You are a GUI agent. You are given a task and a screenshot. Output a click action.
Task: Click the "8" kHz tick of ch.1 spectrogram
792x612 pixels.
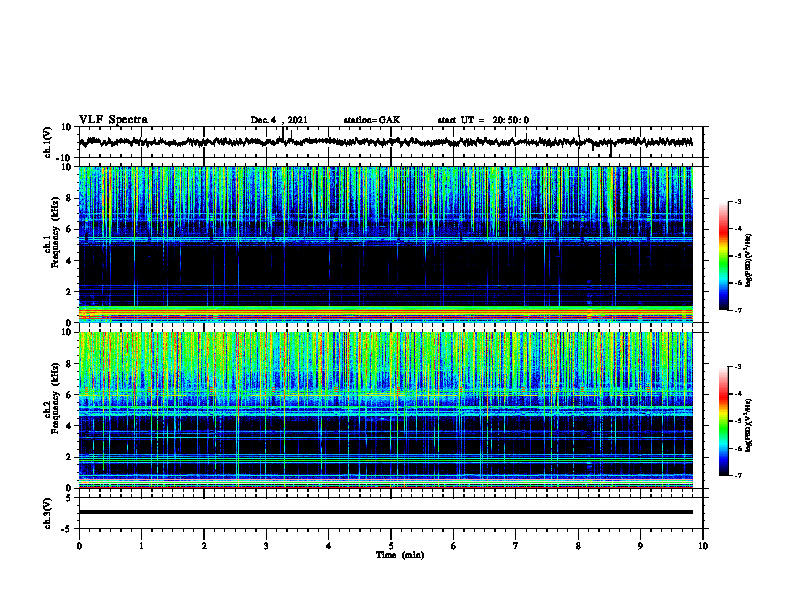pyautogui.click(x=69, y=198)
